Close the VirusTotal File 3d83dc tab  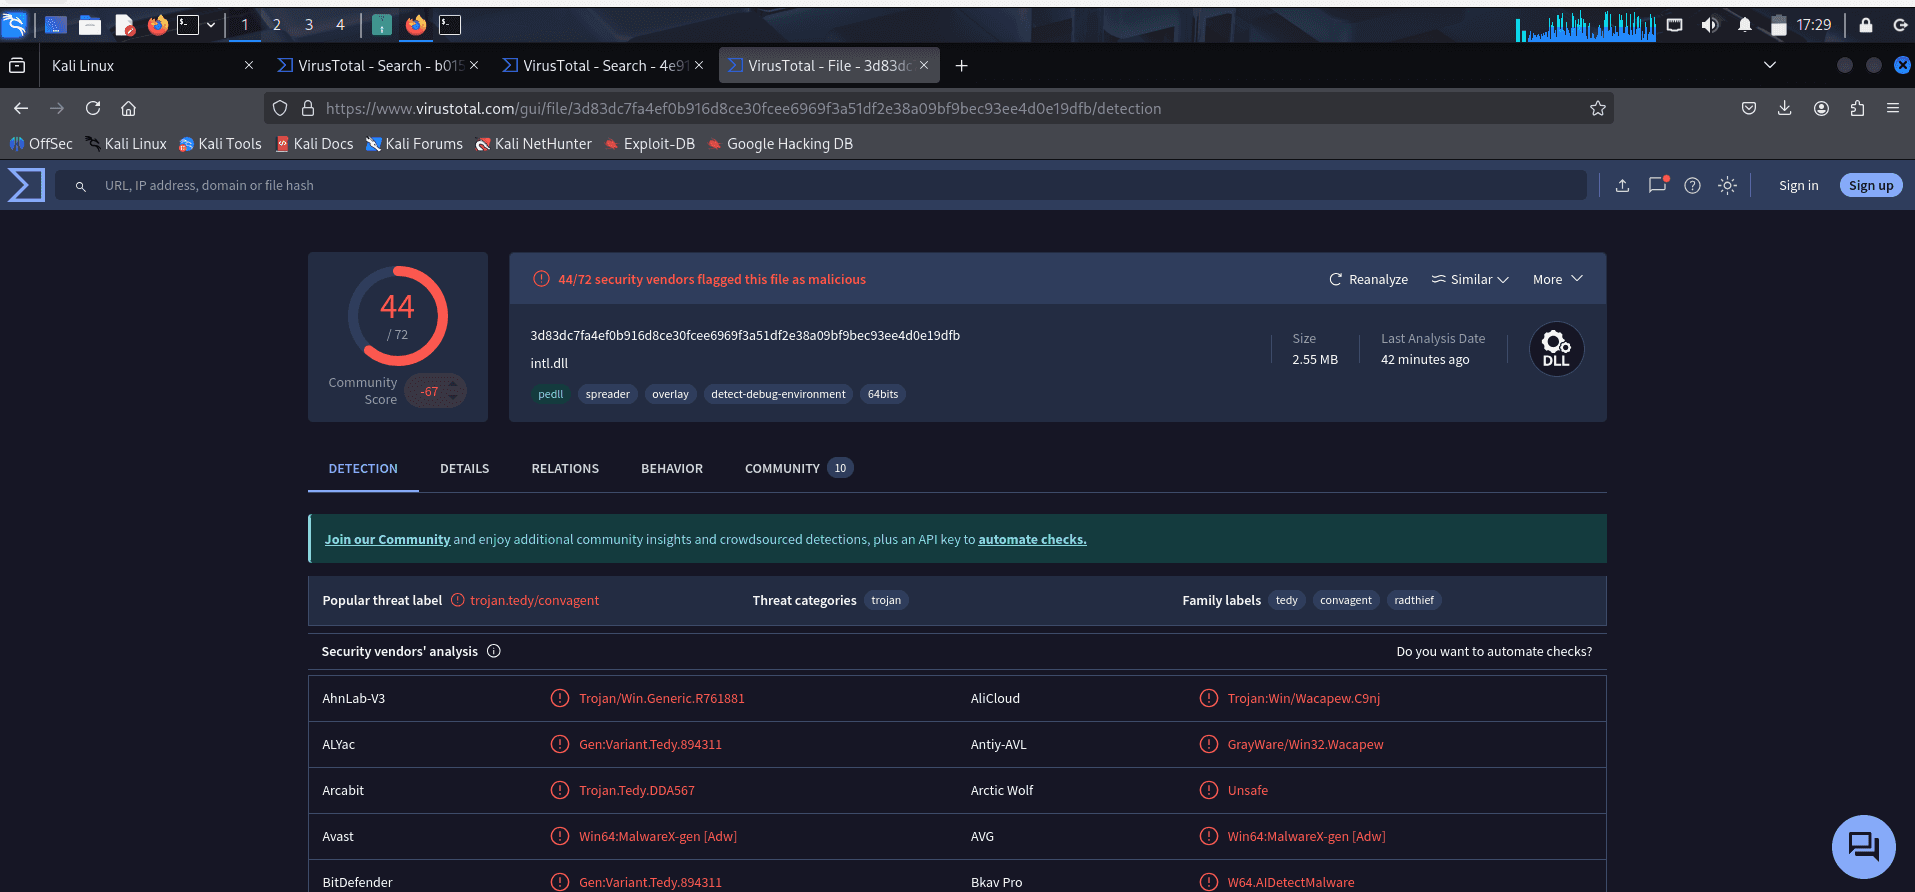point(924,65)
